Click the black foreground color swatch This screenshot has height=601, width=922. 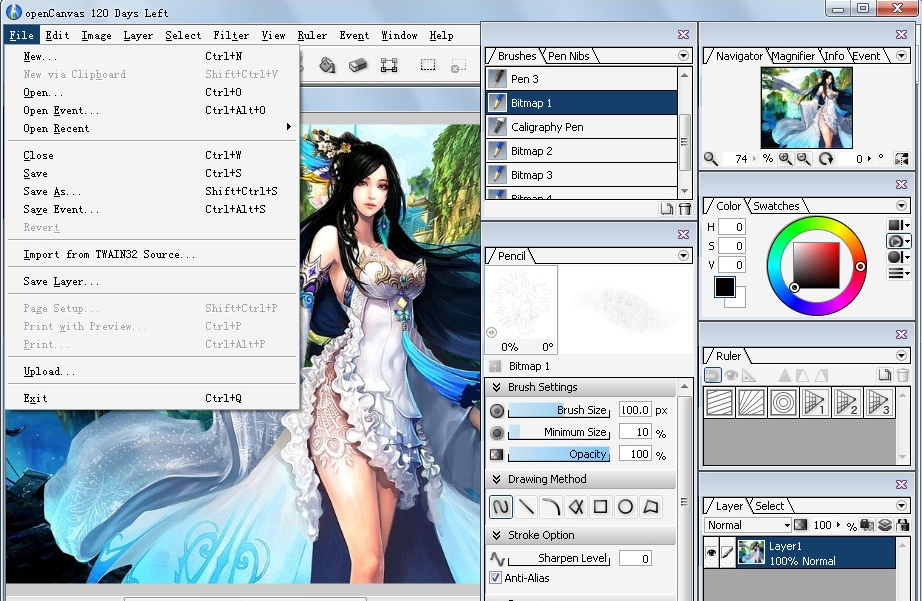pyautogui.click(x=724, y=287)
